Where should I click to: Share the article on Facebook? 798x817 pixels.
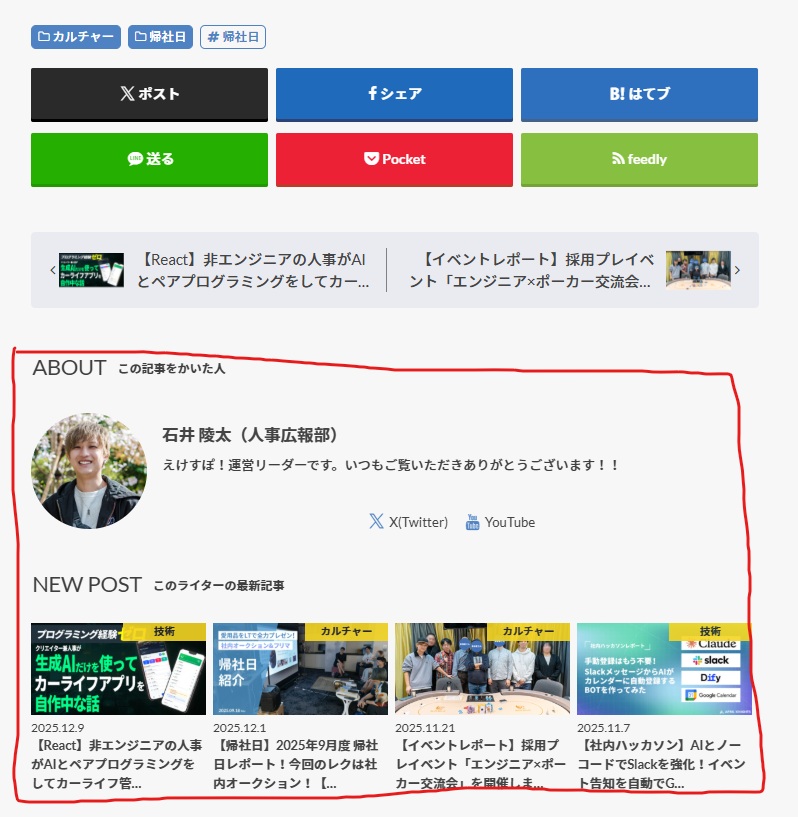pyautogui.click(x=394, y=94)
